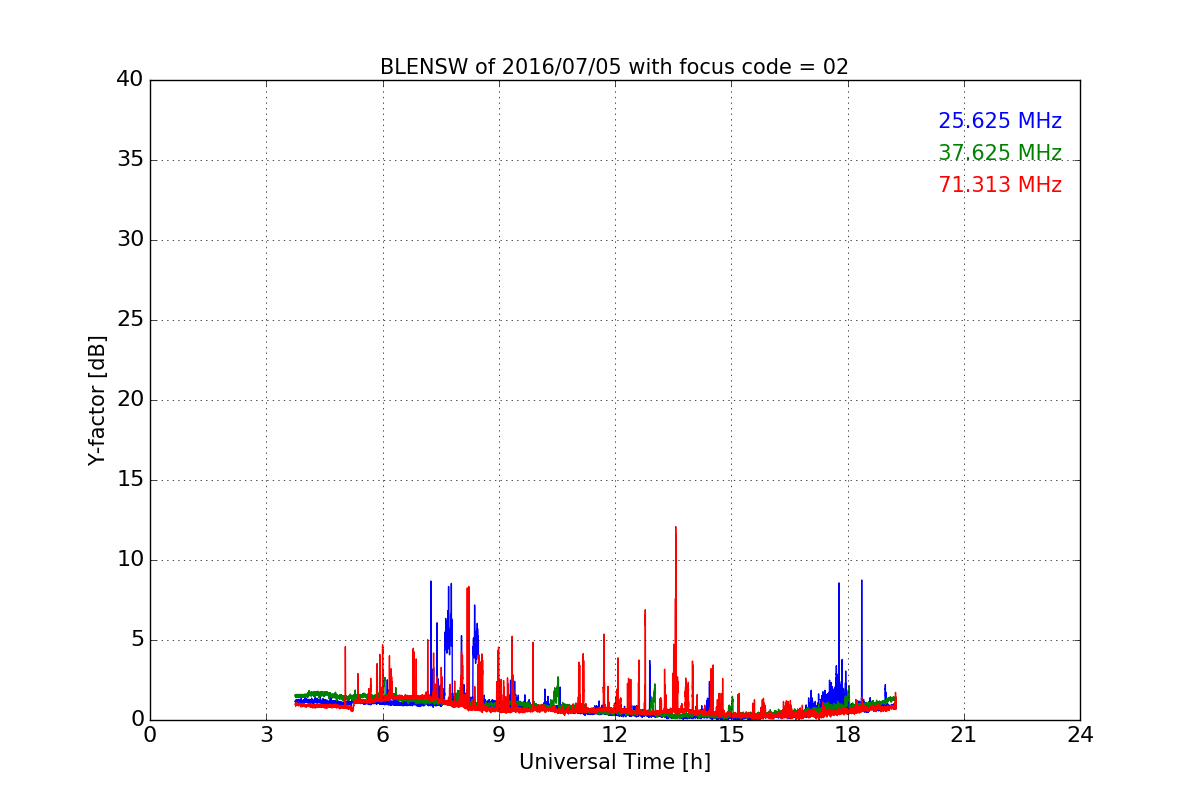This screenshot has width=1200, height=800.
Task: Click the 'Universal Time [h]' axis label
Action: (615, 762)
